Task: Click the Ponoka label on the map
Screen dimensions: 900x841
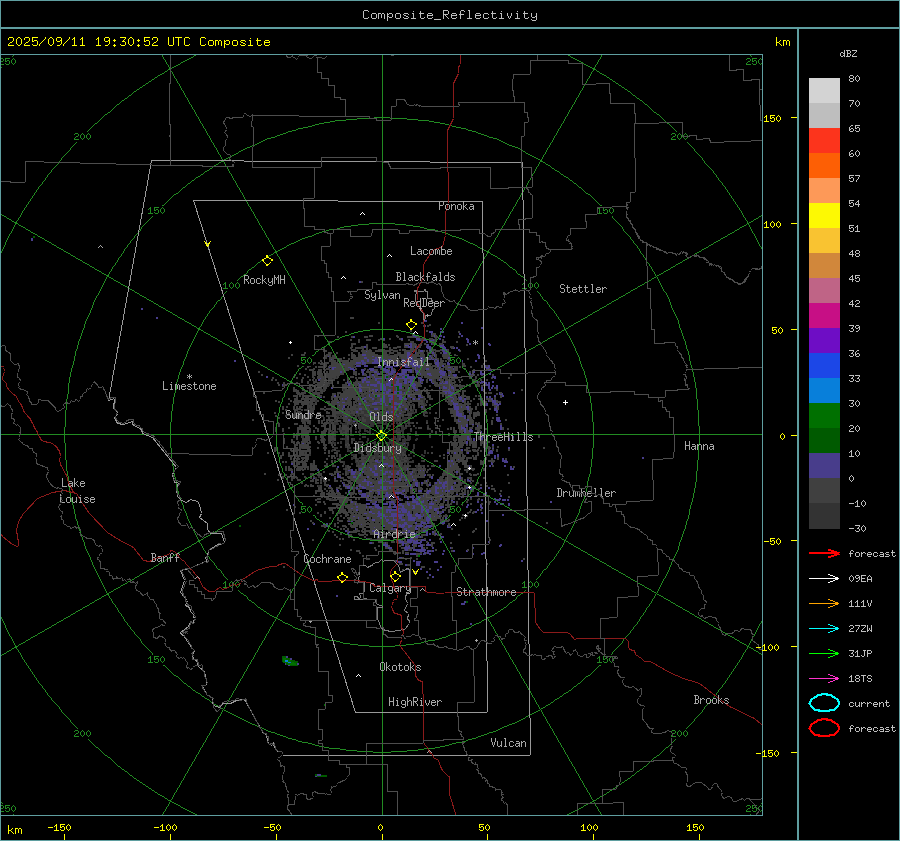Action: [456, 206]
